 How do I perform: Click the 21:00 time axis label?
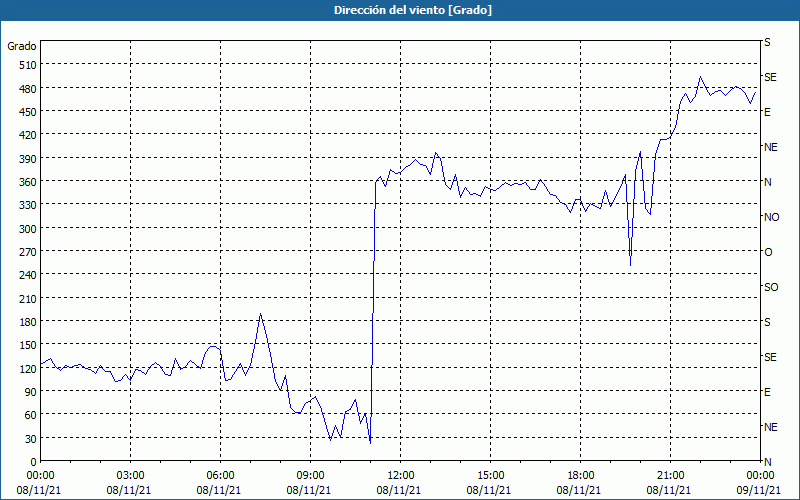(x=670, y=476)
